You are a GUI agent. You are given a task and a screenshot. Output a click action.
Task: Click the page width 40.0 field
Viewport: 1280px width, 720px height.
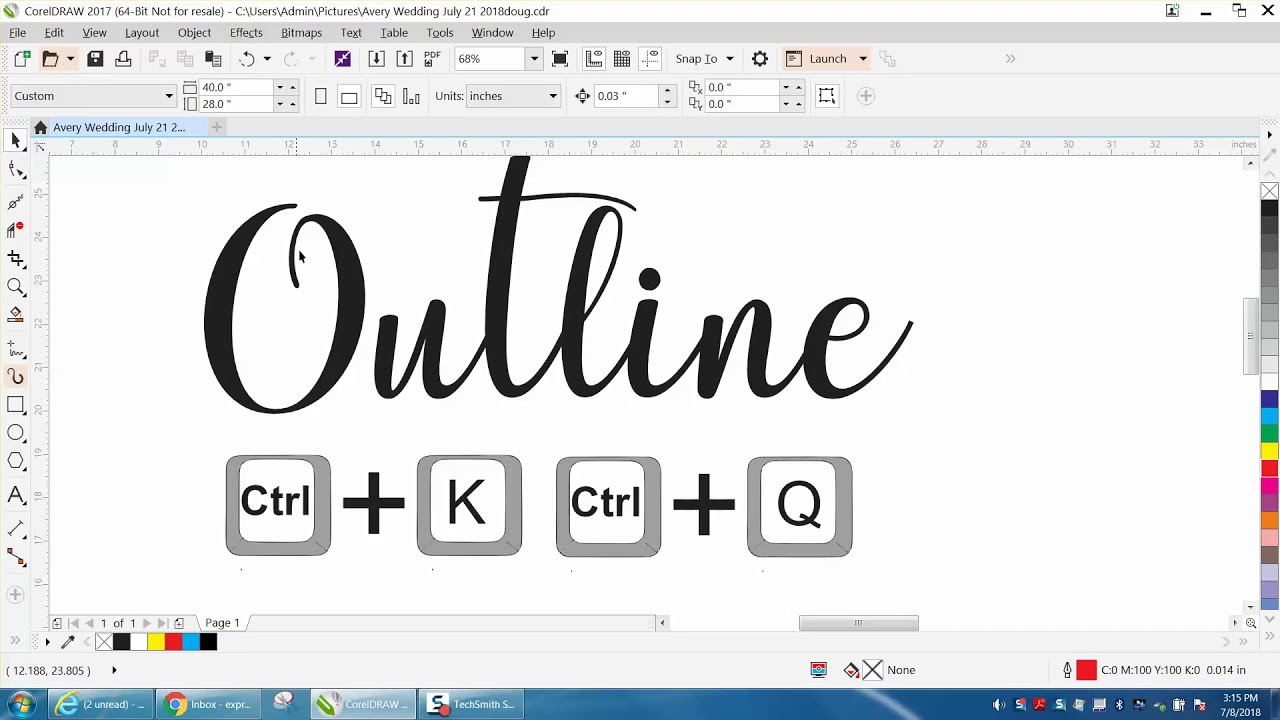236,87
